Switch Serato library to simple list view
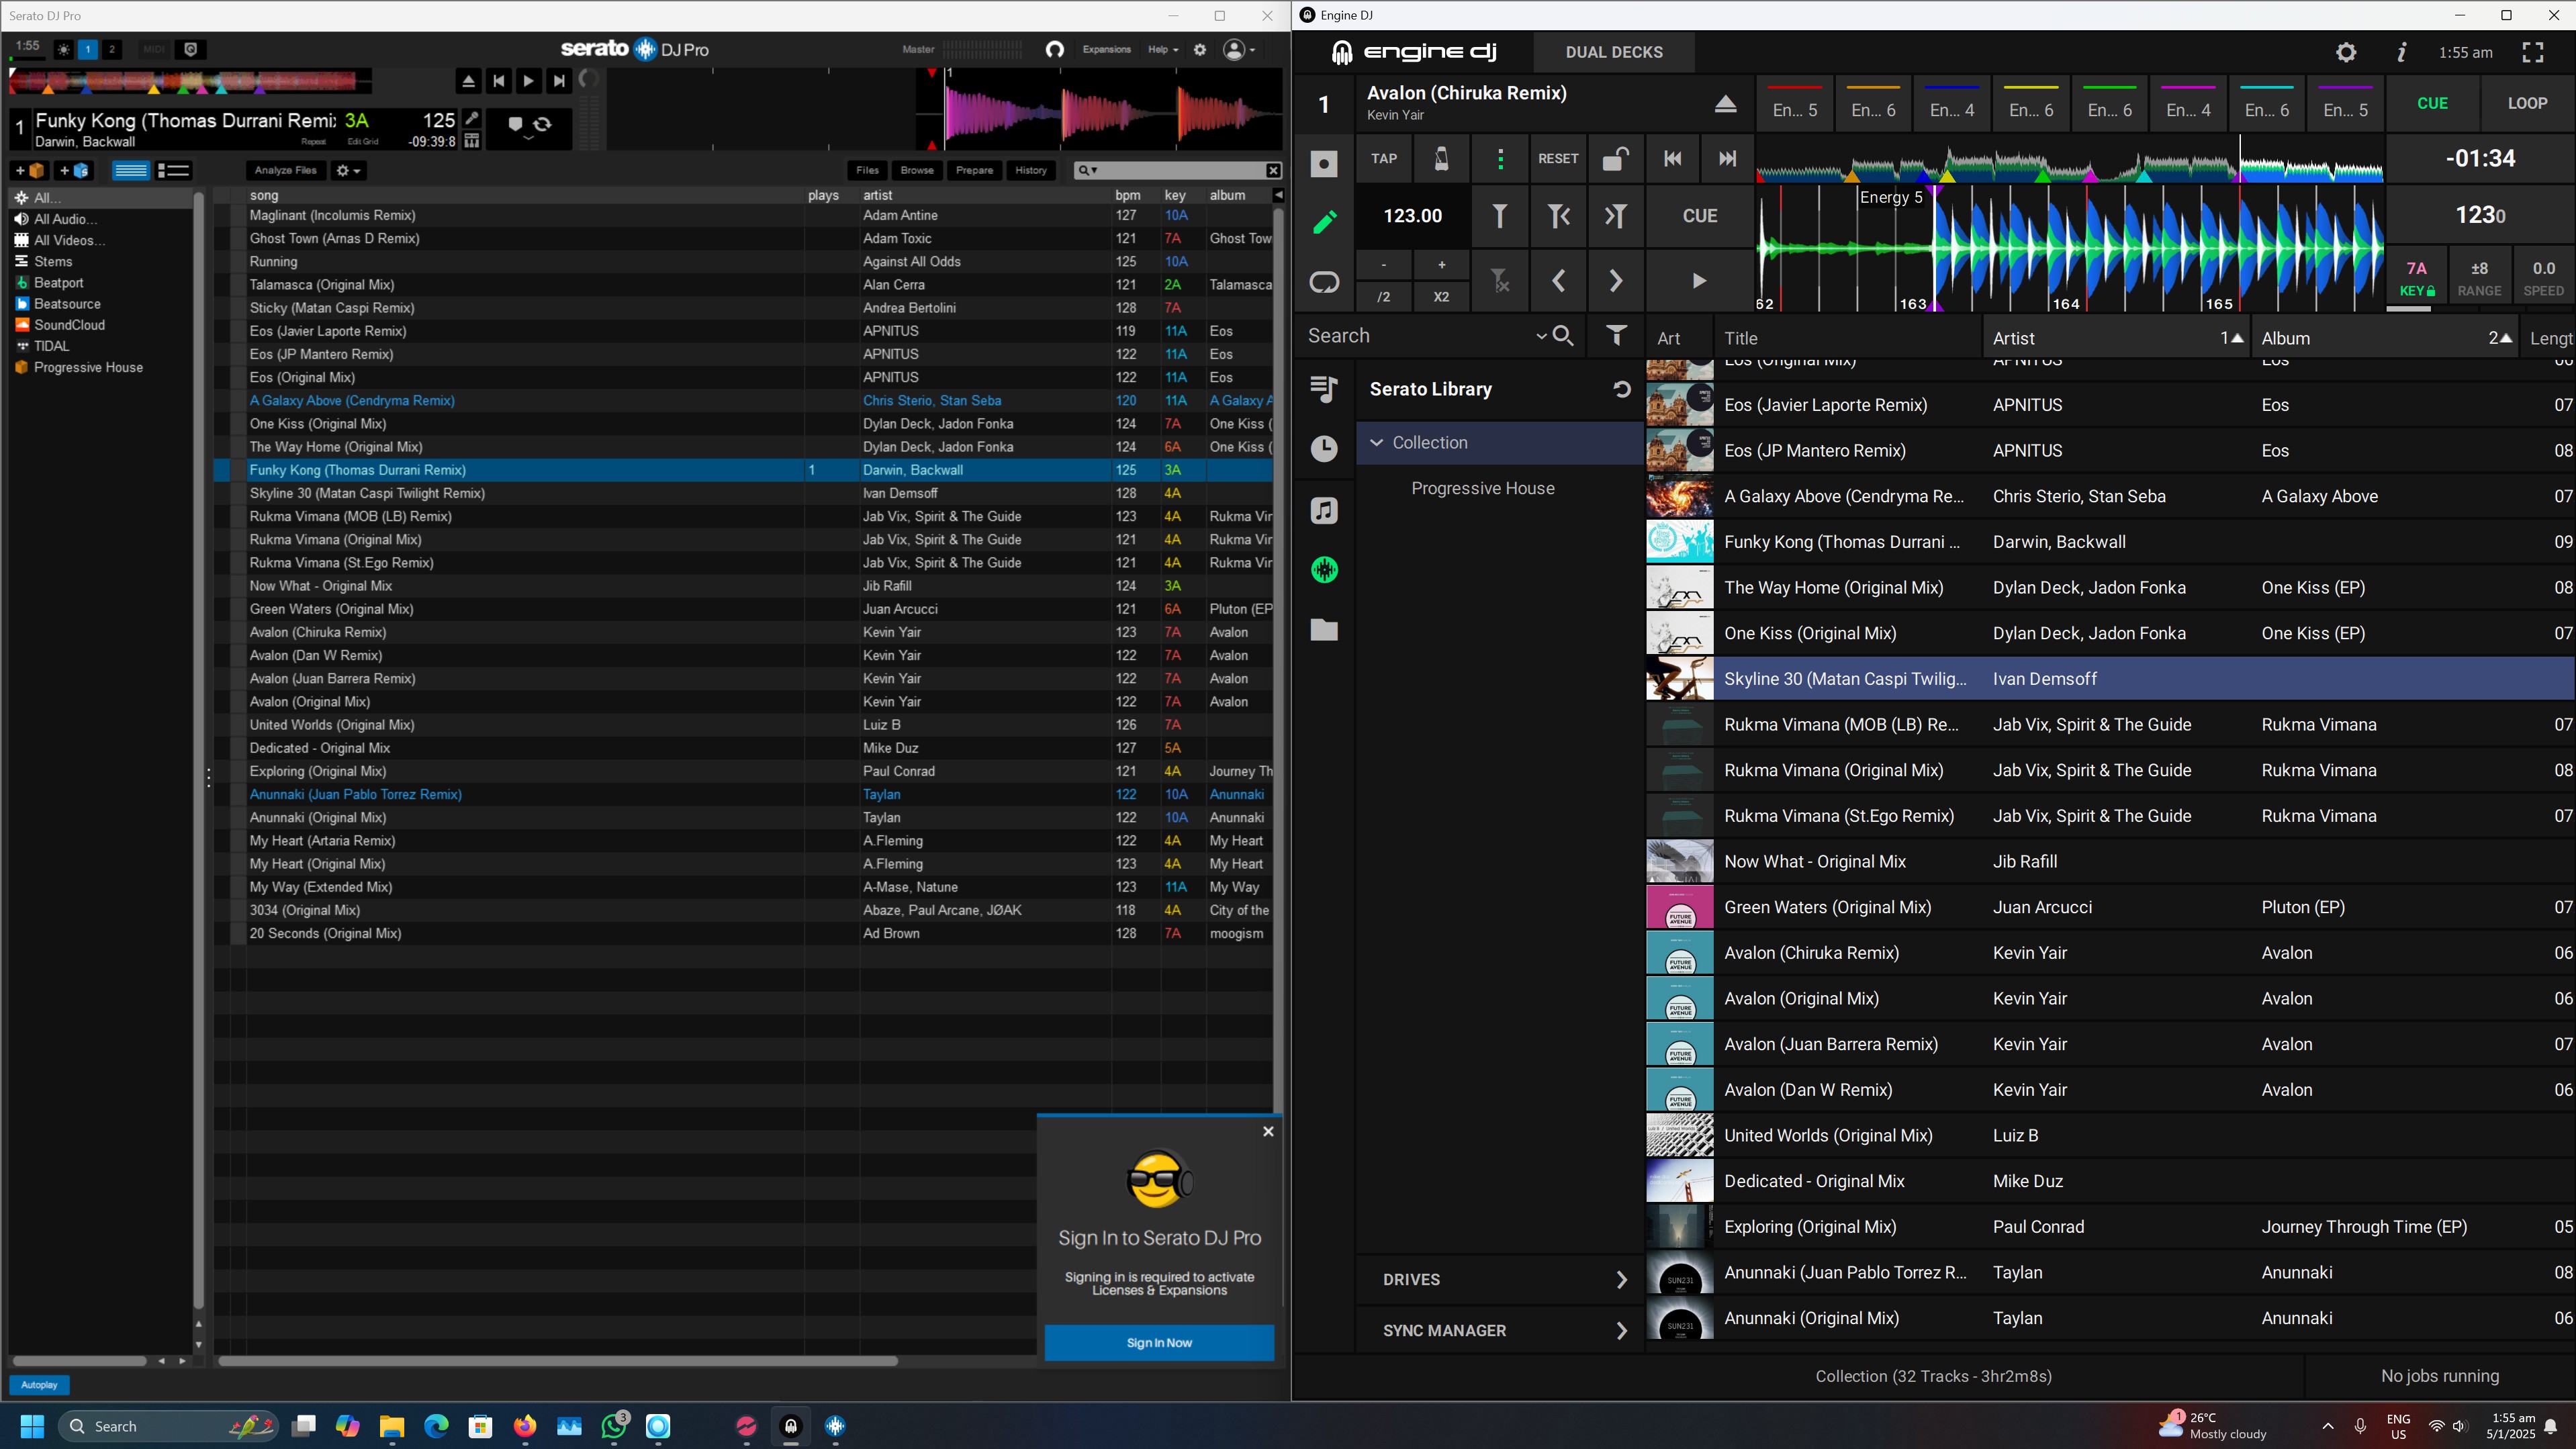 (x=131, y=171)
